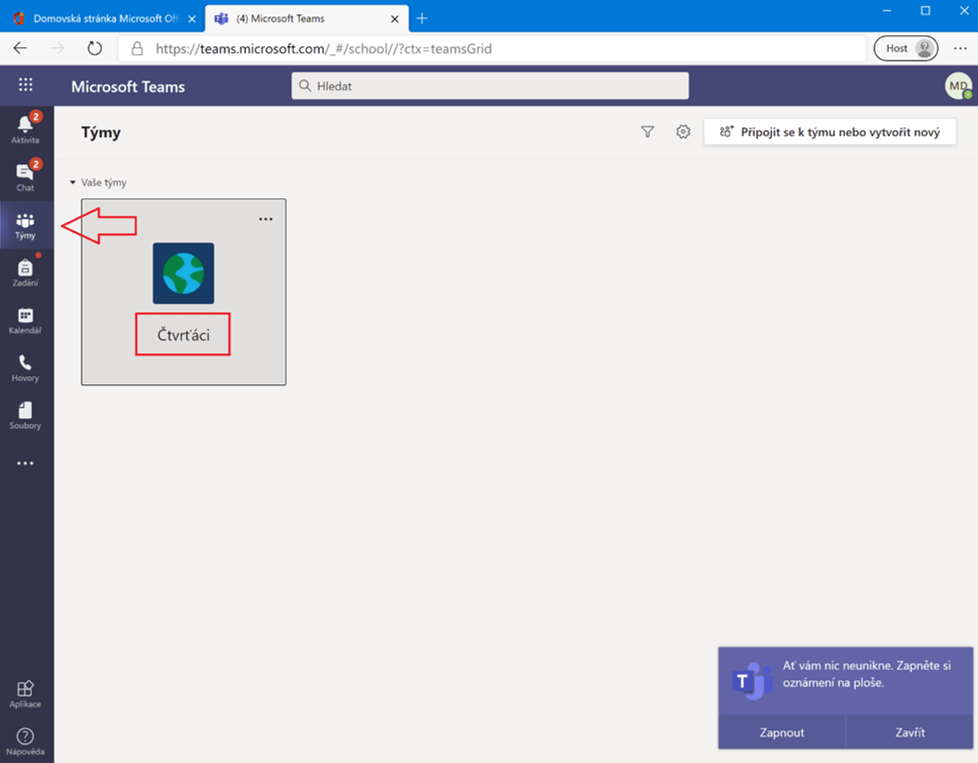The width and height of the screenshot is (978, 763).
Task: Open a new browser tab
Action: click(x=422, y=18)
